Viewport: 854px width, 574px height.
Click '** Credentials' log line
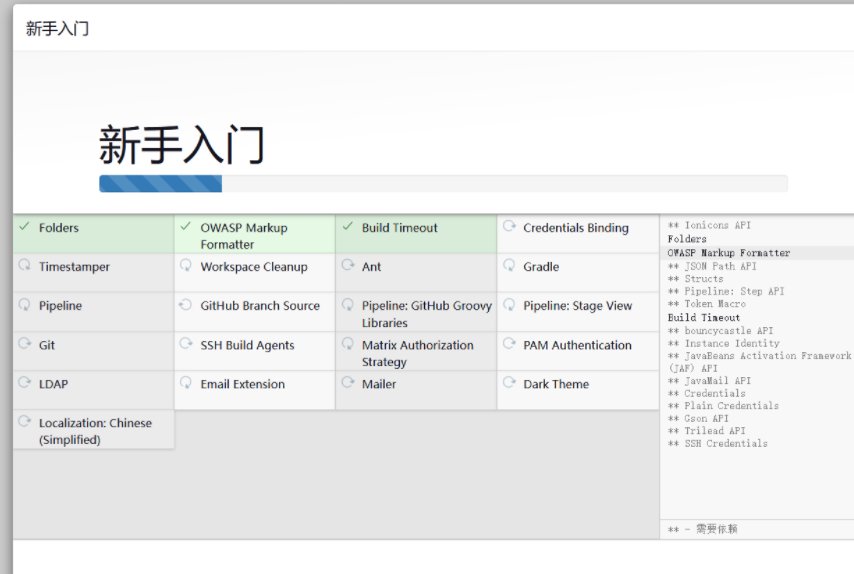pyautogui.click(x=706, y=393)
